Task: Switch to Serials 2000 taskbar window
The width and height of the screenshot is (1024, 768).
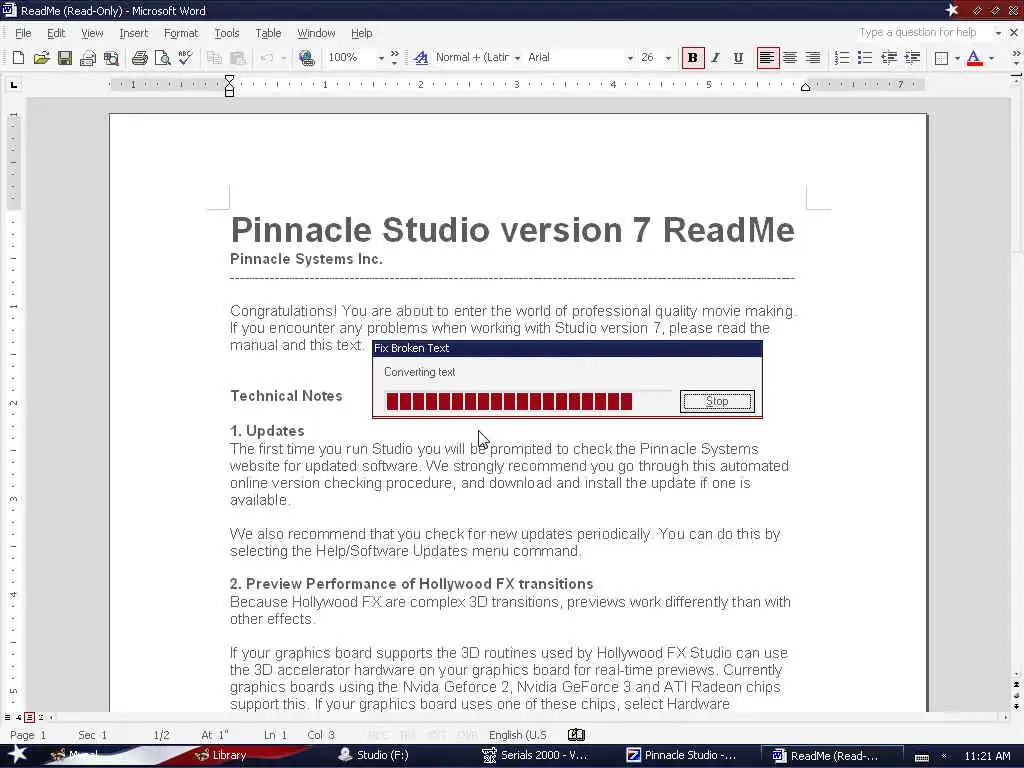Action: 536,755
